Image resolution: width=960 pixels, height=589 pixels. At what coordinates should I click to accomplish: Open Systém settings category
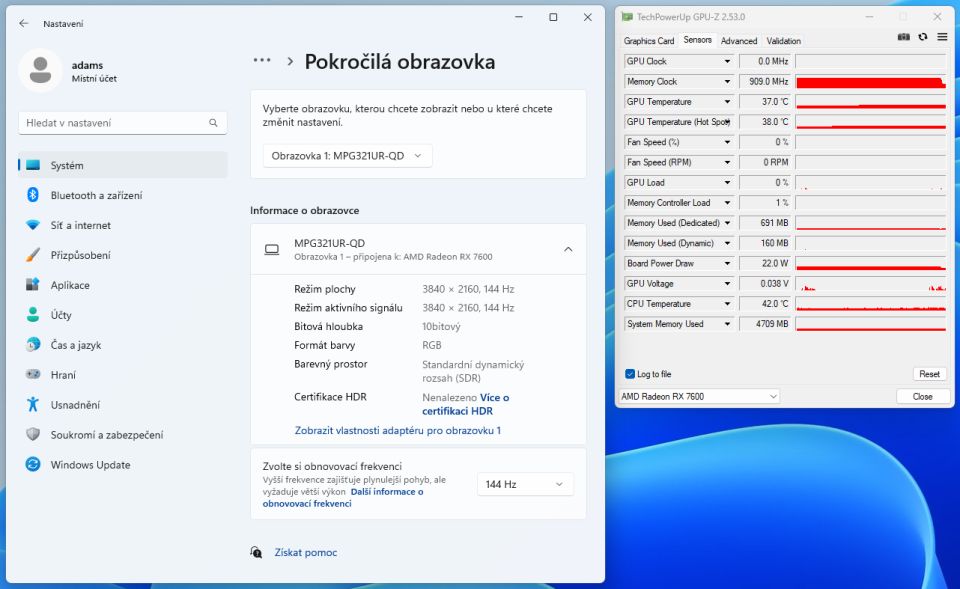[123, 165]
